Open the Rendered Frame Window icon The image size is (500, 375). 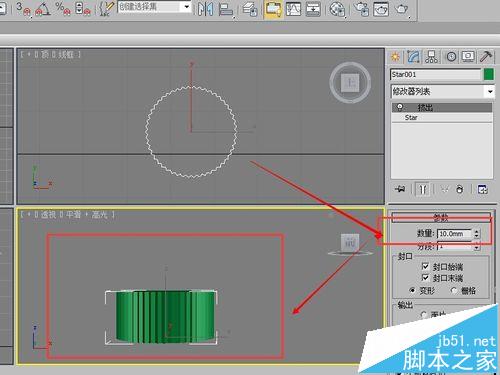click(381, 9)
